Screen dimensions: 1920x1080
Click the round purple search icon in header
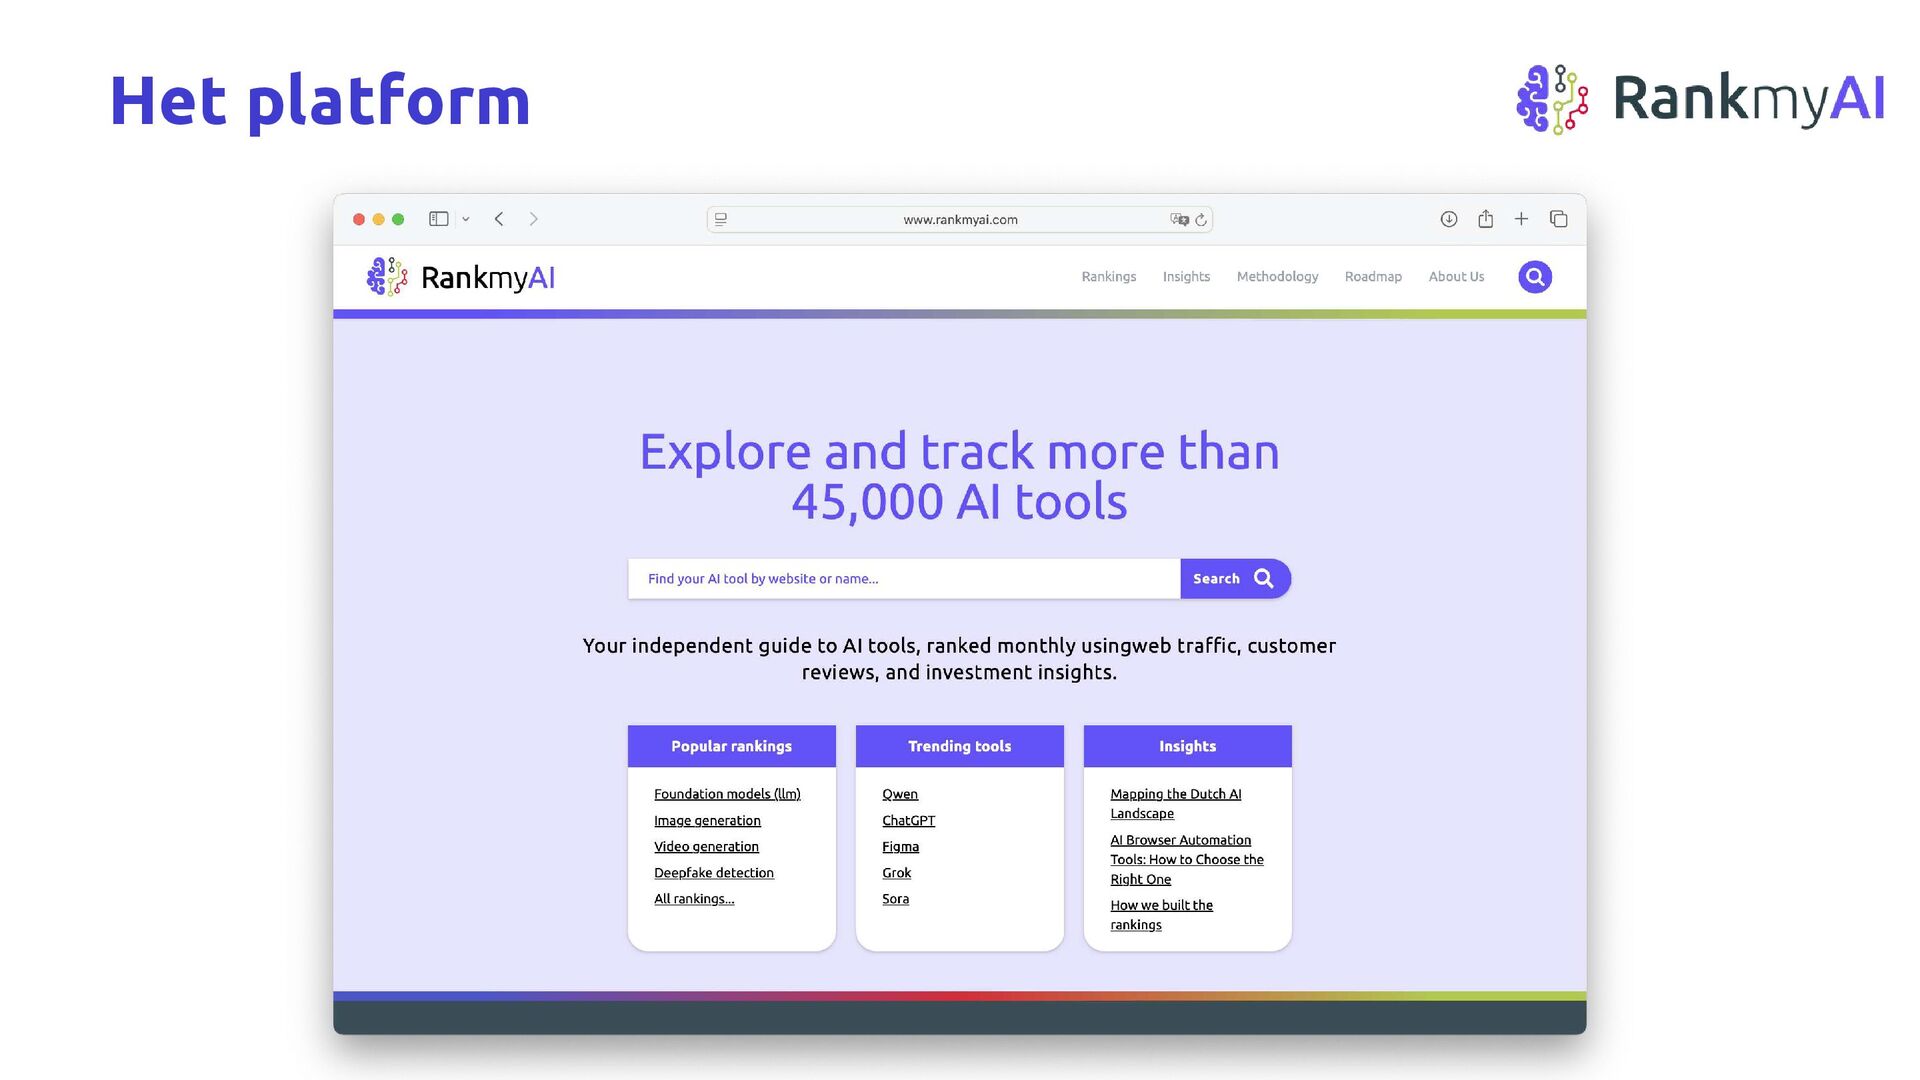(x=1535, y=277)
